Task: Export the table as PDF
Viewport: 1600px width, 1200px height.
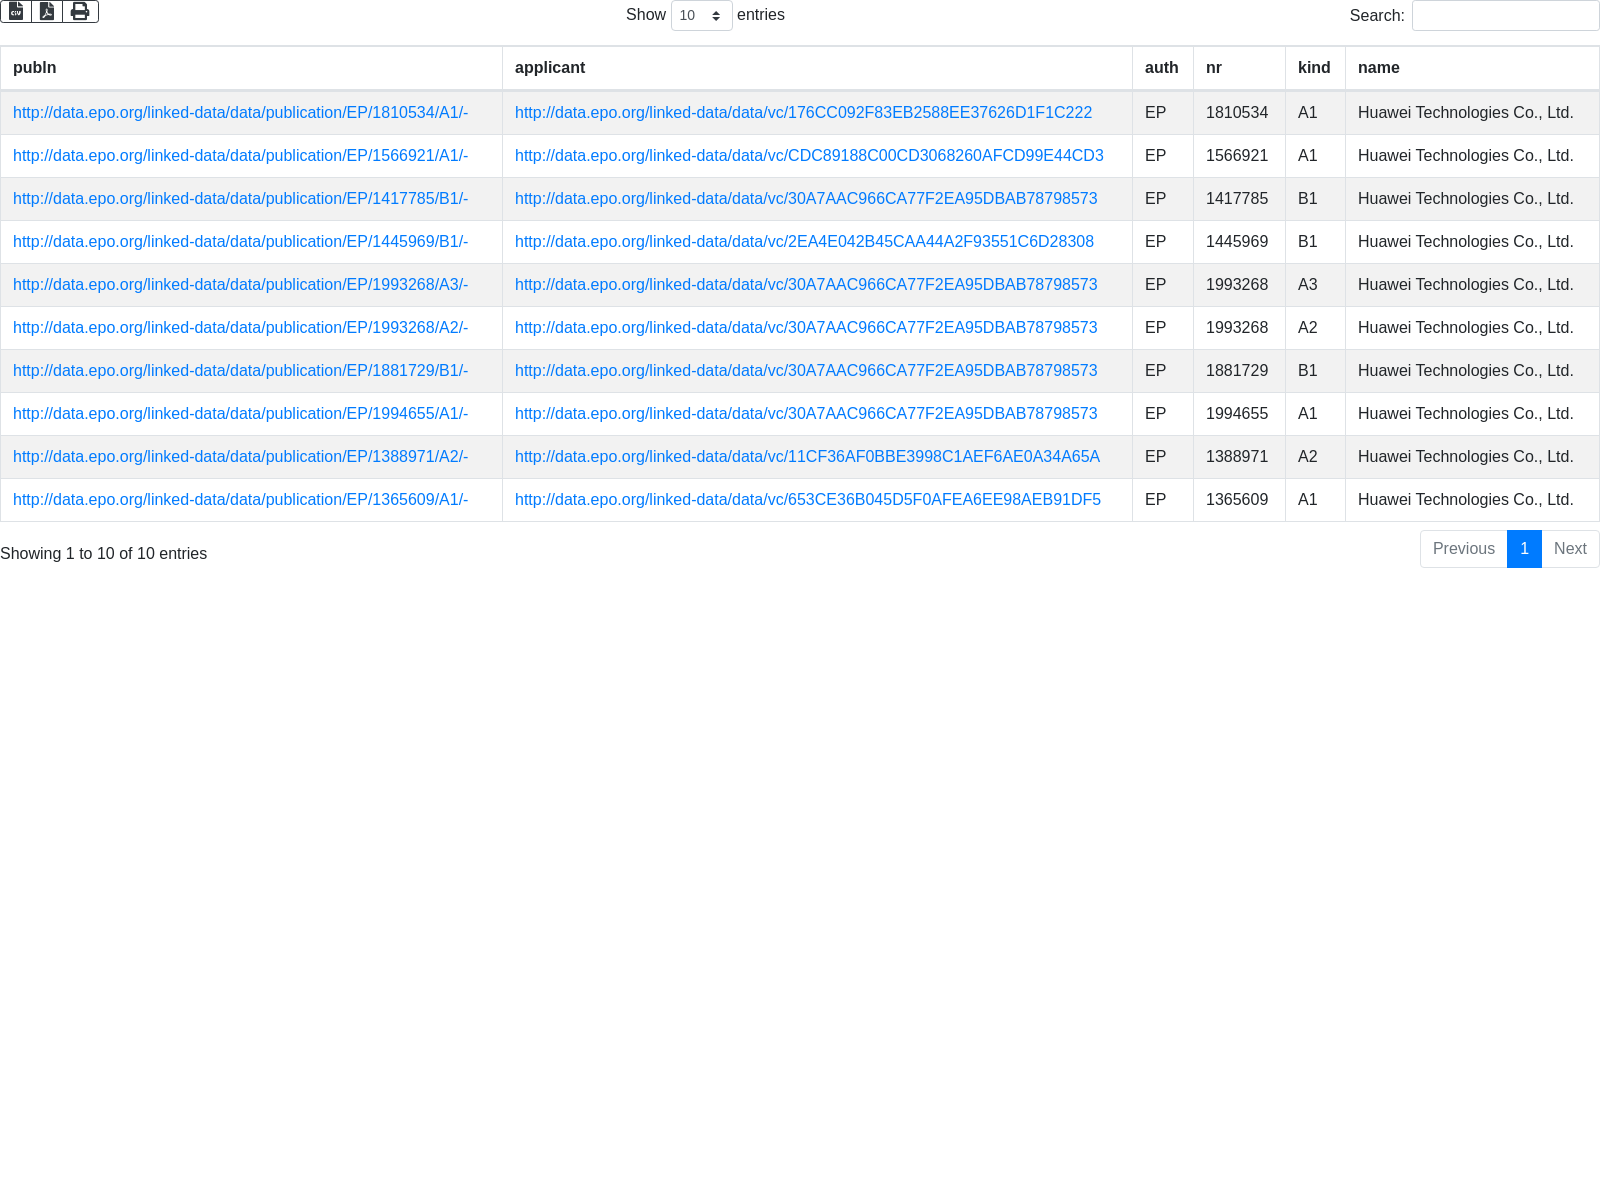Action: [47, 11]
